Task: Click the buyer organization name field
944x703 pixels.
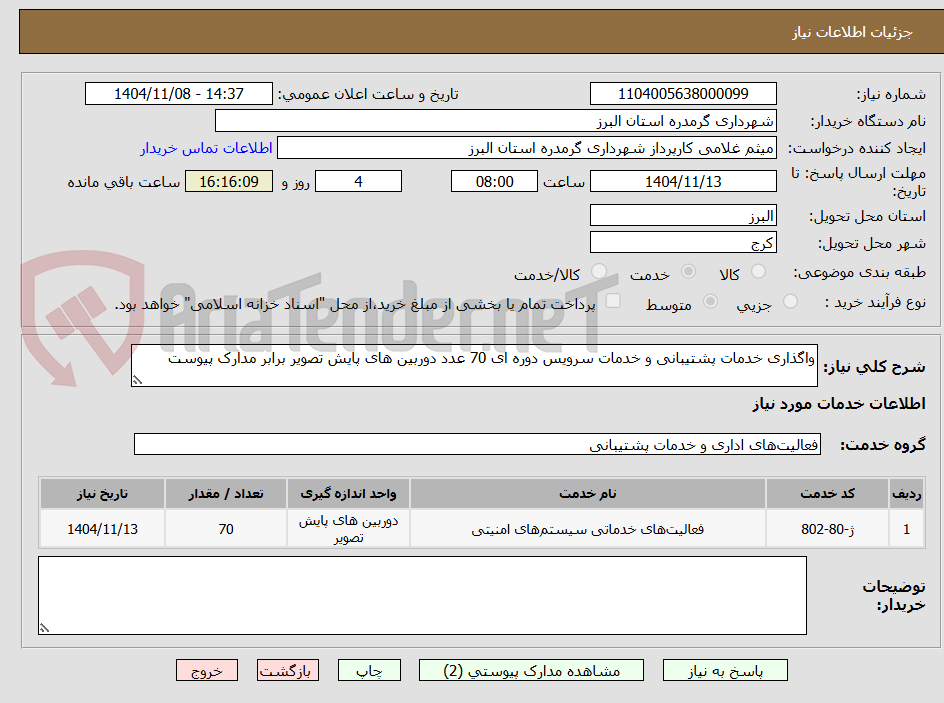Action: point(495,121)
